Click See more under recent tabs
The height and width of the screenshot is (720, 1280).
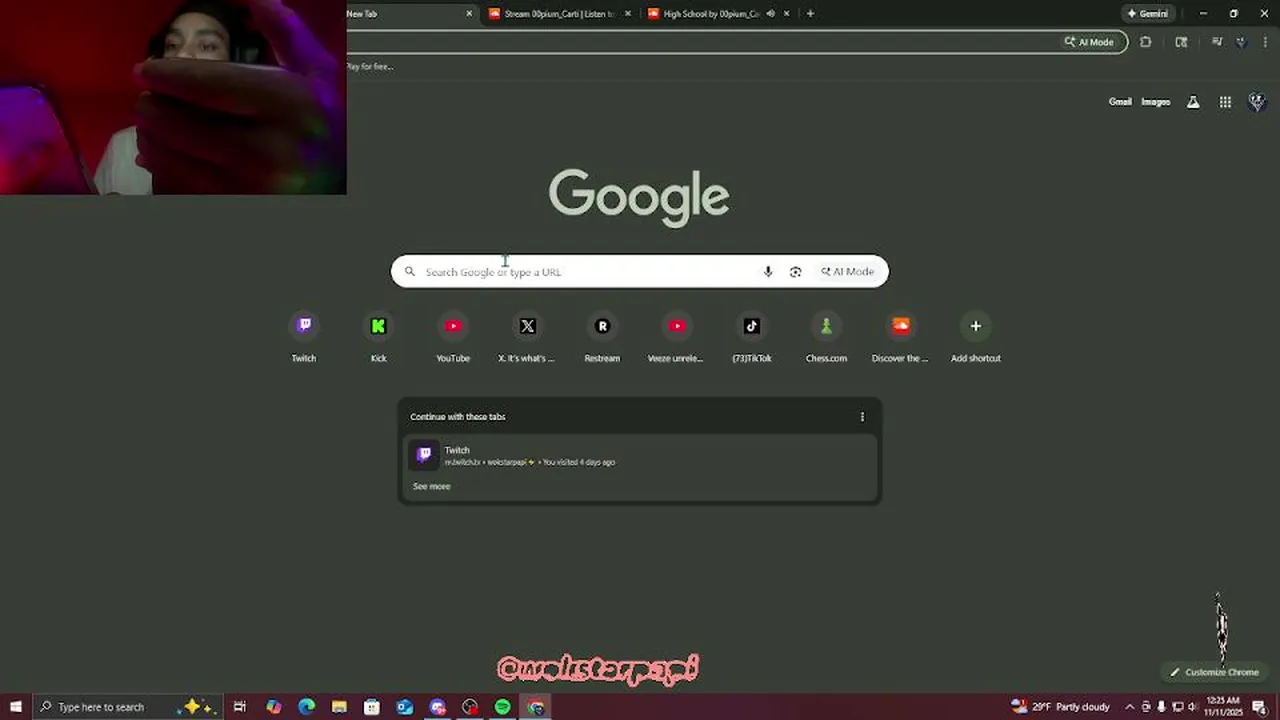point(432,486)
